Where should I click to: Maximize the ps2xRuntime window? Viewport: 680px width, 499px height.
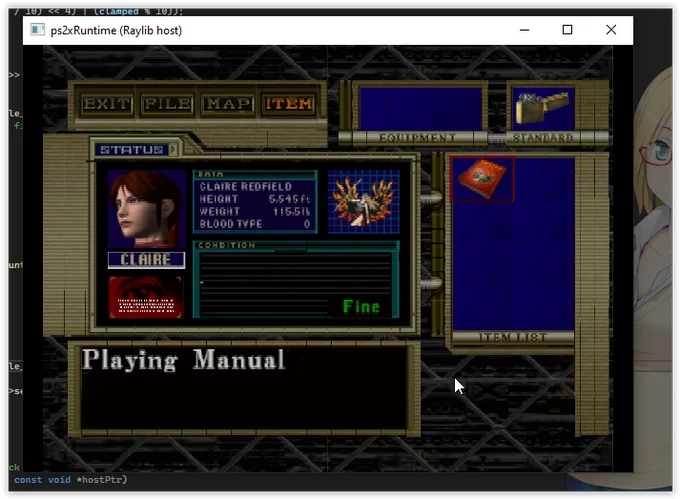[567, 30]
